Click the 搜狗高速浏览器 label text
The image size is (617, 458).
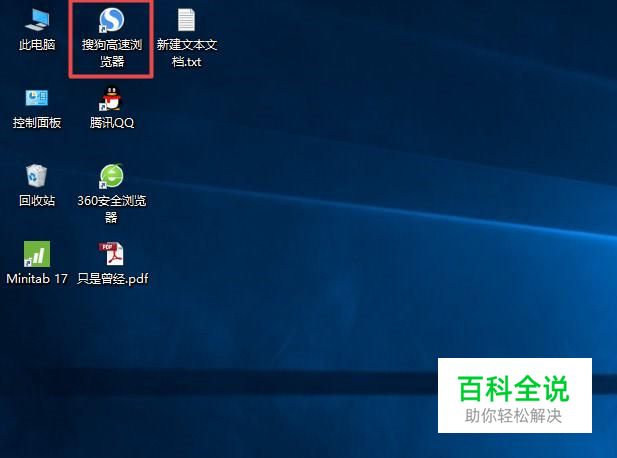pos(112,53)
